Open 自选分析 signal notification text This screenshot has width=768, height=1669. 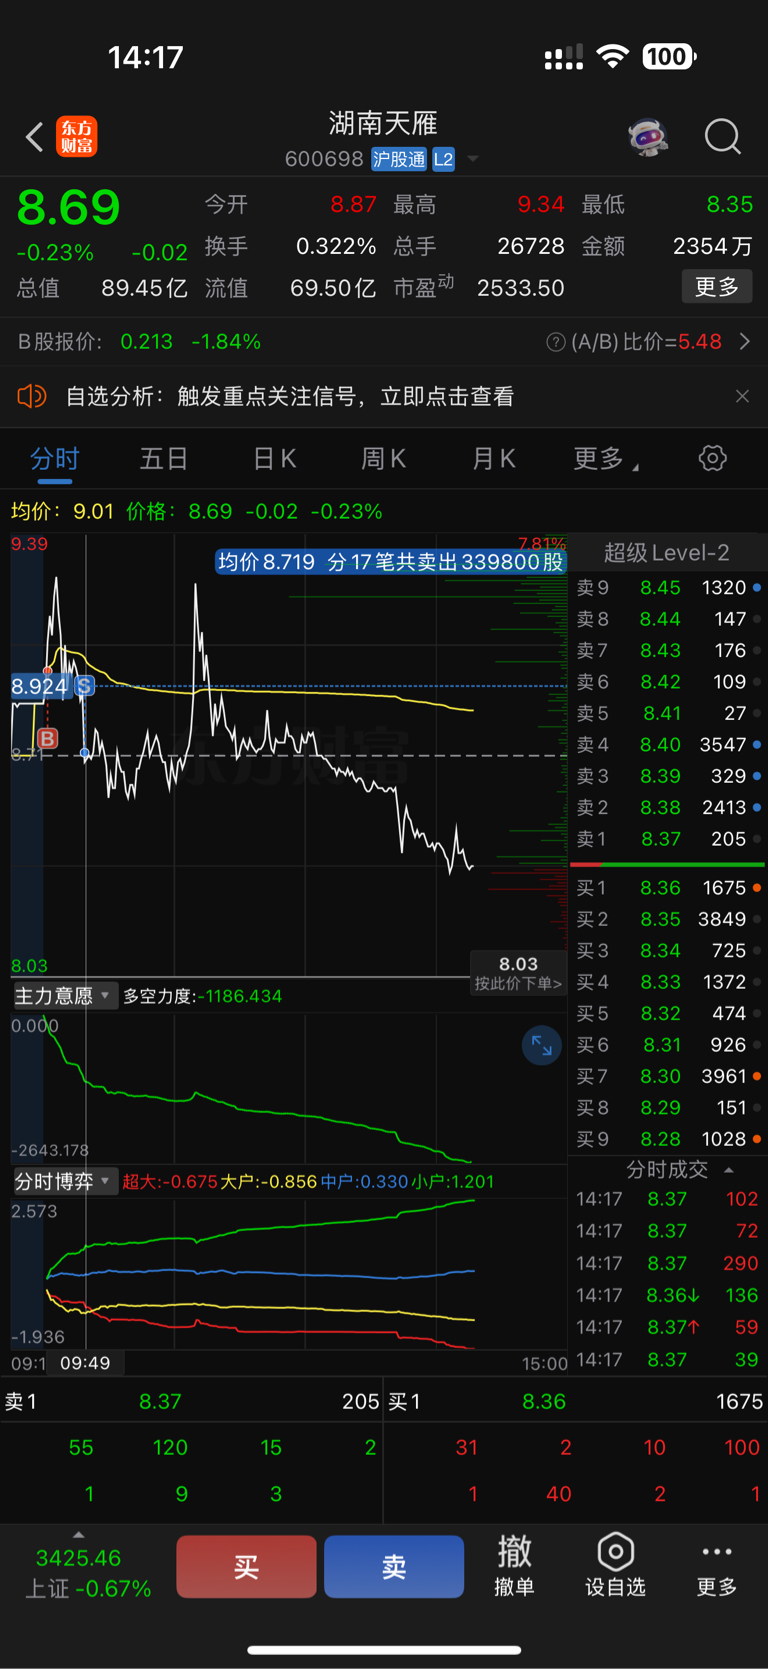(x=290, y=396)
